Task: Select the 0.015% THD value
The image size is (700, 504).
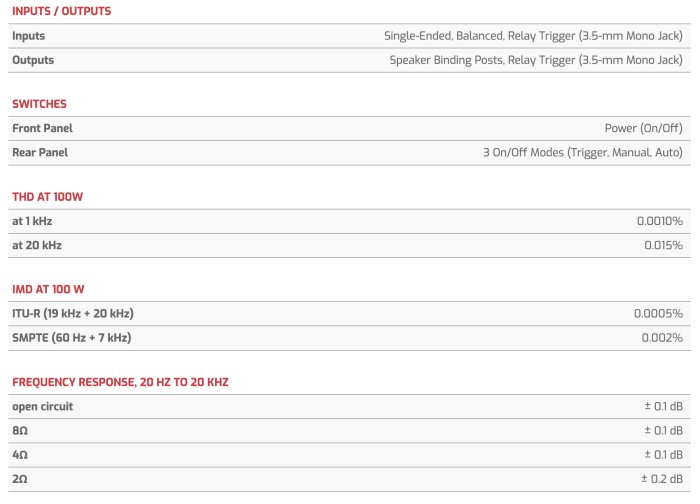Action: [x=662, y=245]
